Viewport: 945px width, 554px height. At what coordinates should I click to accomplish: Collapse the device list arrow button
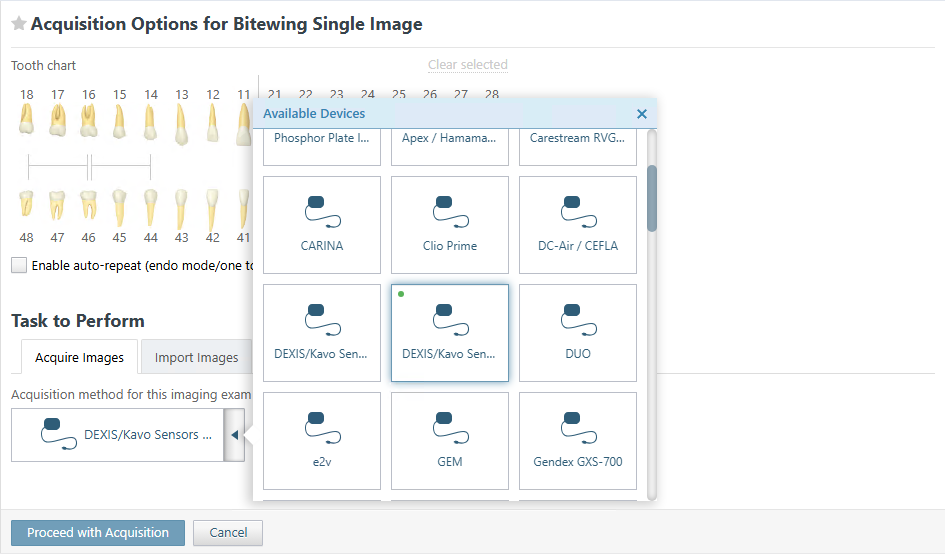point(234,435)
